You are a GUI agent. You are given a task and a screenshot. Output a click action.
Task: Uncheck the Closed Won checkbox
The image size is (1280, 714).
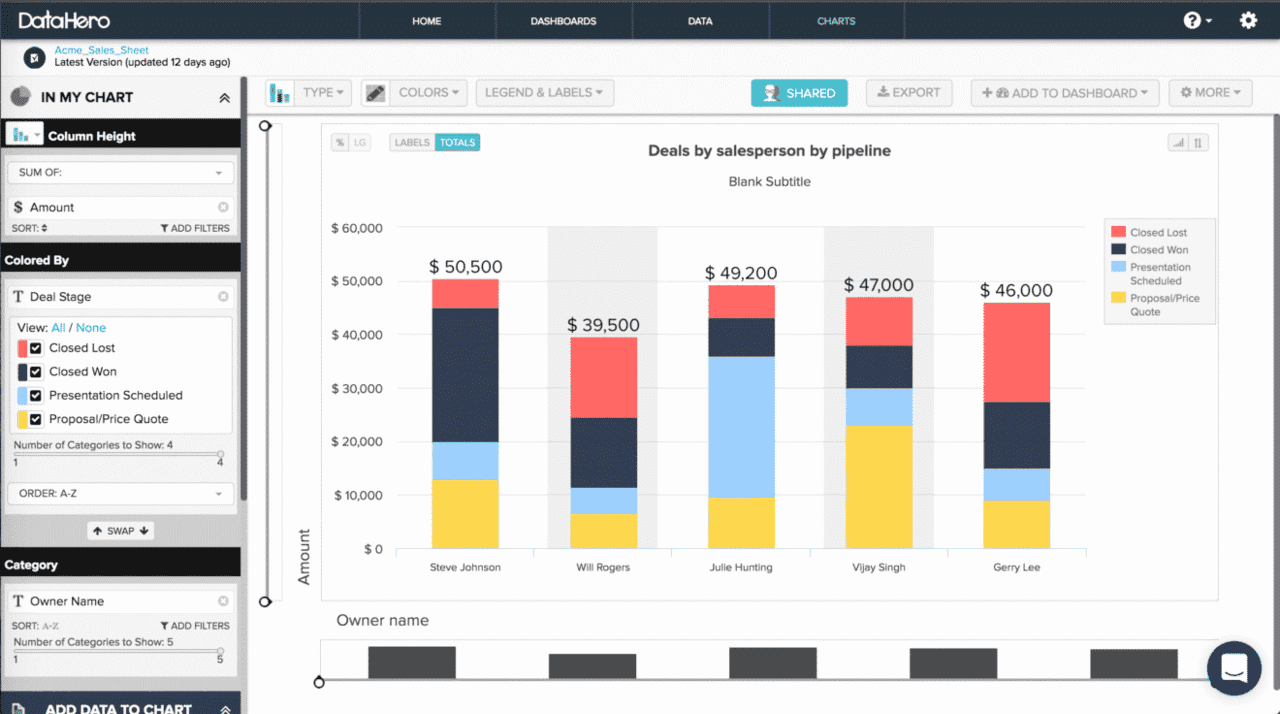pos(36,372)
